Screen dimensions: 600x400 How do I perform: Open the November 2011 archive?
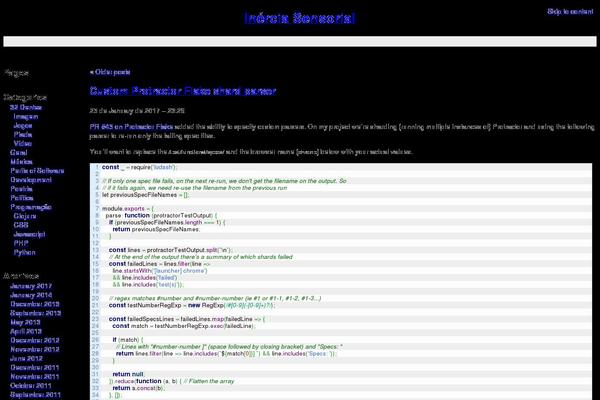pyautogui.click(x=34, y=377)
